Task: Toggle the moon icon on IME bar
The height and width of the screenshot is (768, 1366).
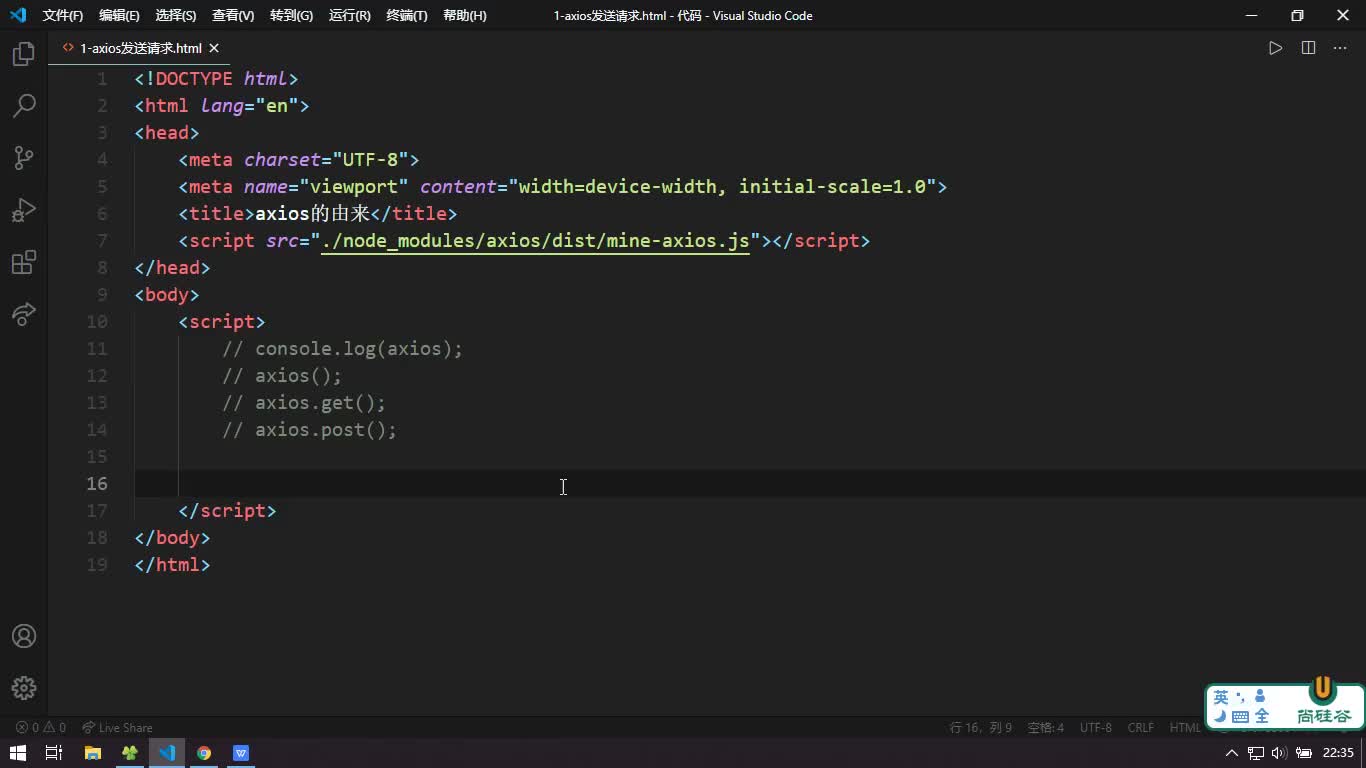Action: [1220, 716]
